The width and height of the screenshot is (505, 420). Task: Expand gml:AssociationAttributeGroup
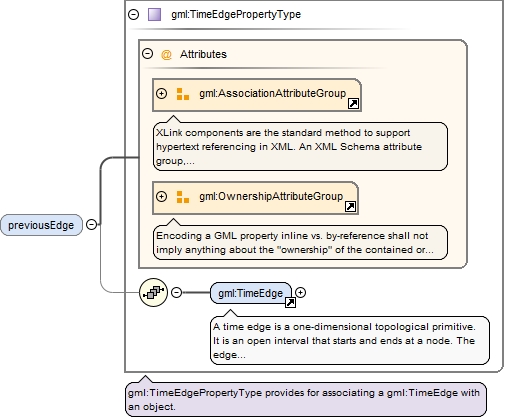(x=162, y=93)
